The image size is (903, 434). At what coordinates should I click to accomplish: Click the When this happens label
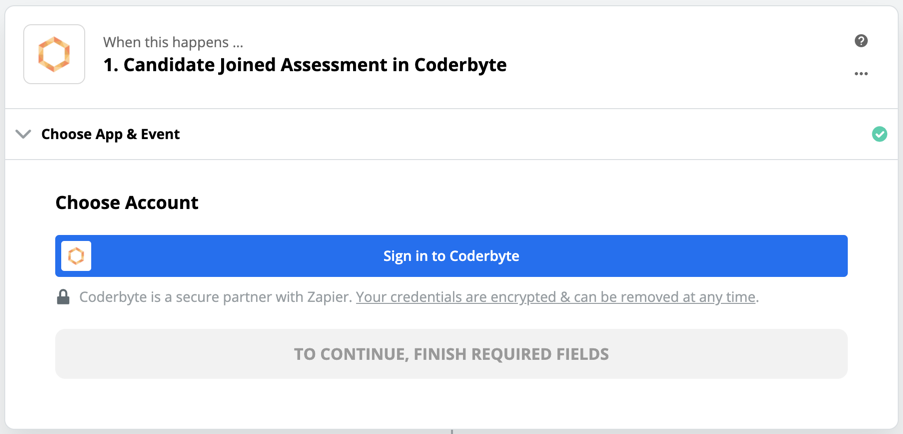[x=172, y=43]
